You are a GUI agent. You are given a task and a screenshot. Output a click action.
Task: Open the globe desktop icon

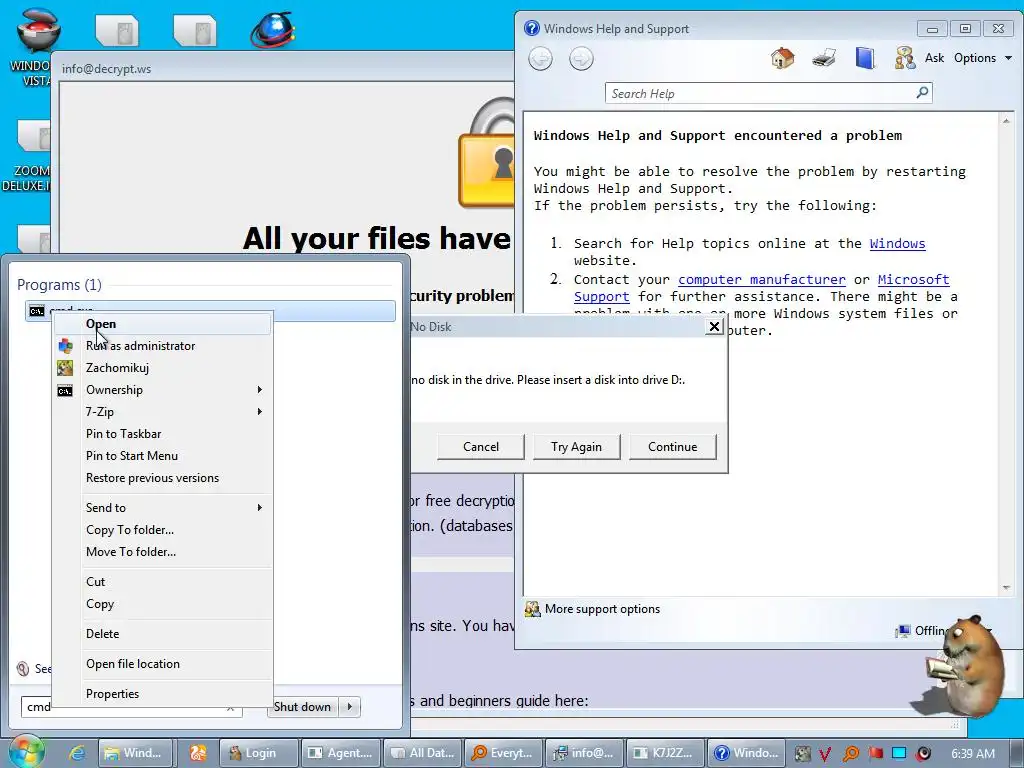pos(273,29)
